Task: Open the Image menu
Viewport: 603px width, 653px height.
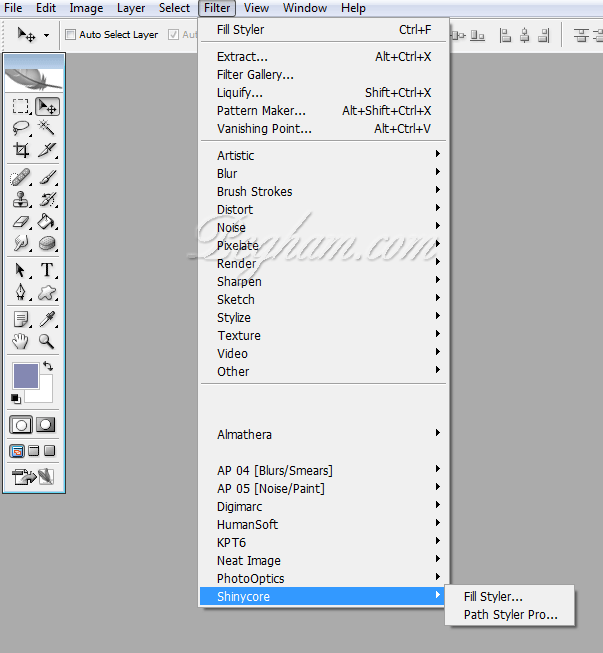Action: pyautogui.click(x=86, y=8)
